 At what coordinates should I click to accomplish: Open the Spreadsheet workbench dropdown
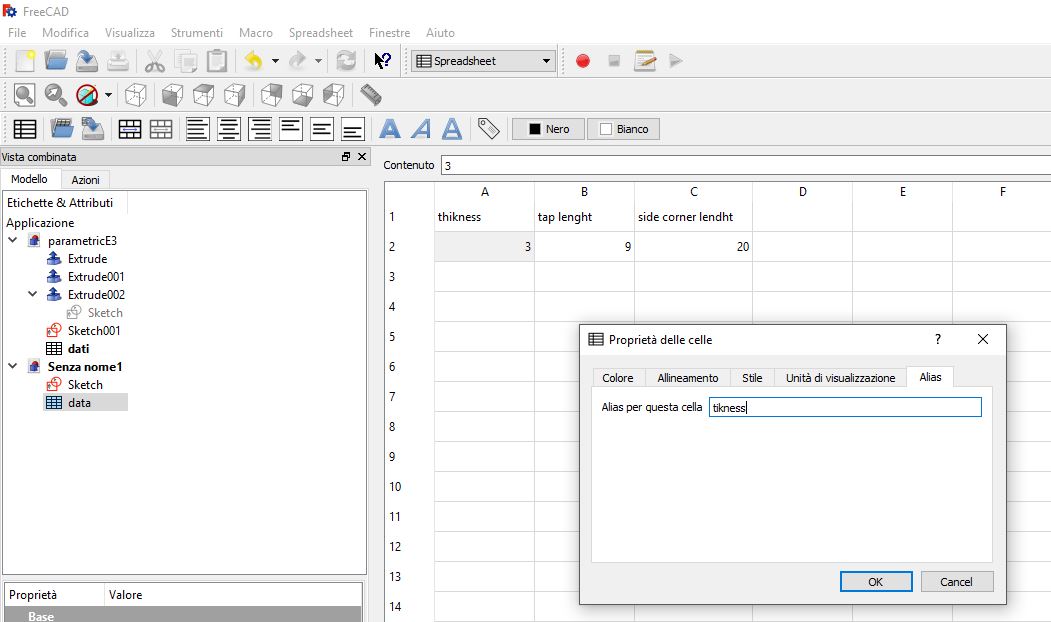(x=483, y=61)
